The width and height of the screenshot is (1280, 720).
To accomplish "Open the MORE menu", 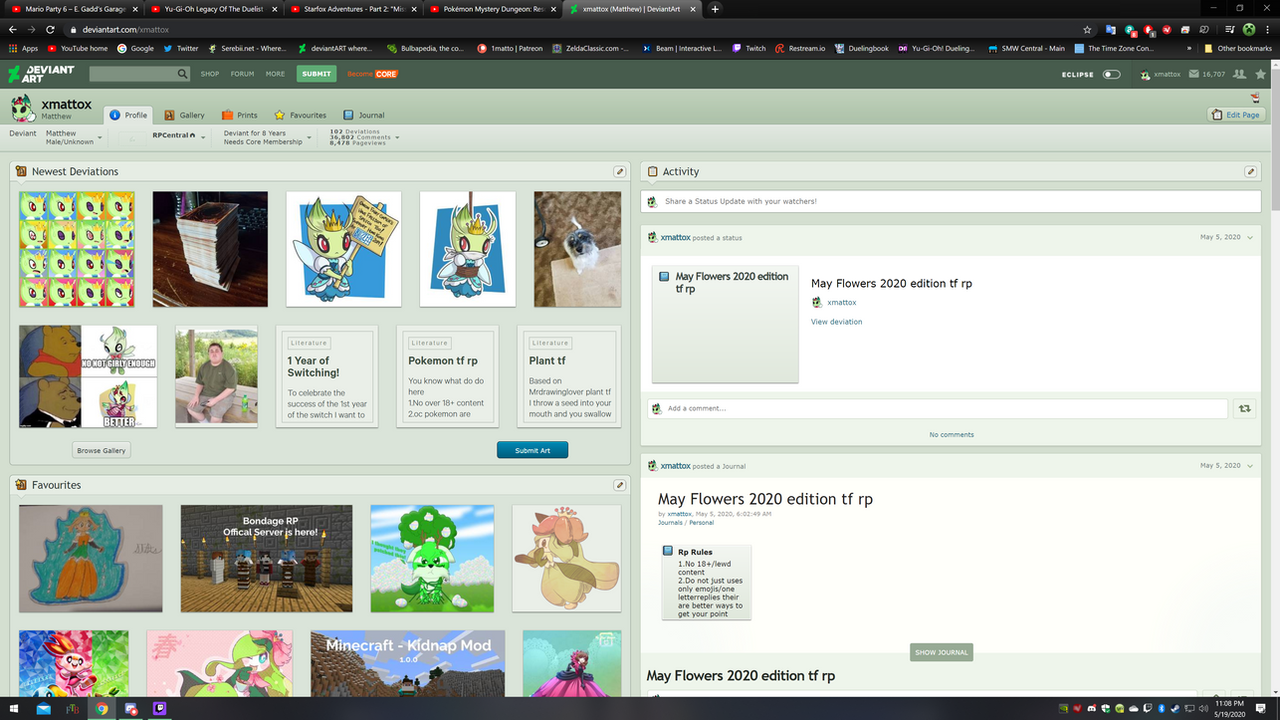I will [x=275, y=74].
